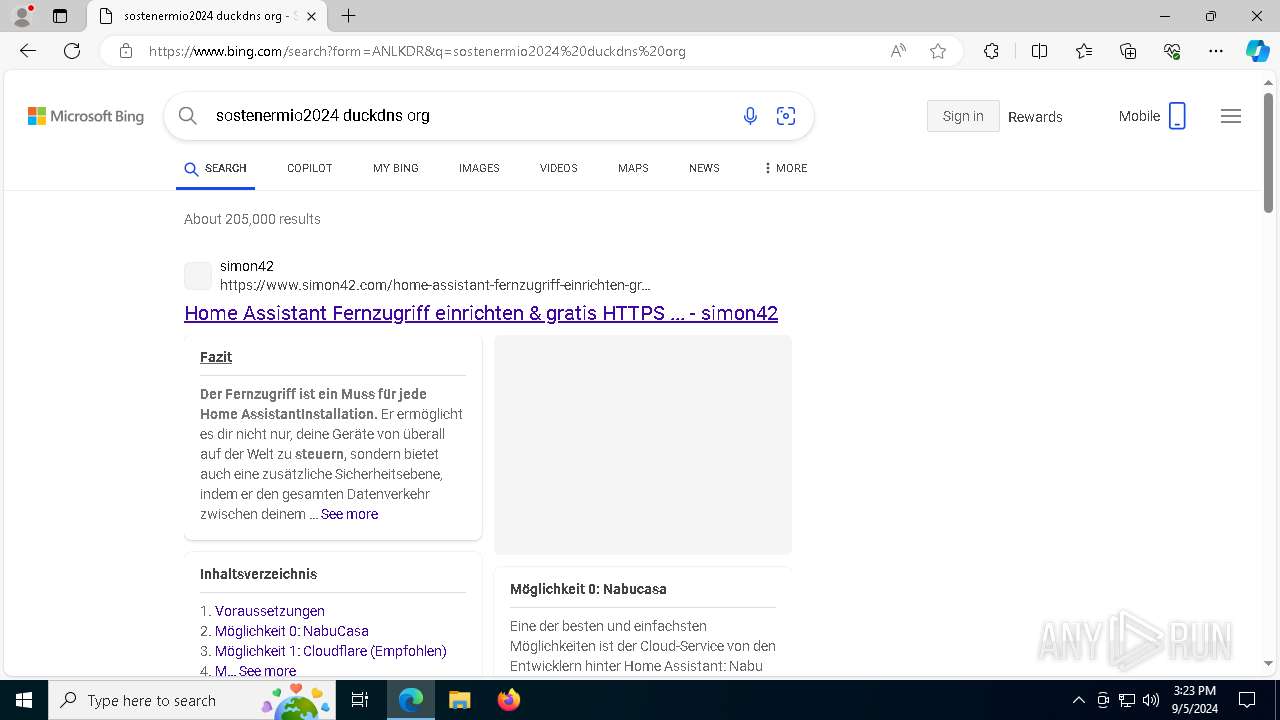Open the Fazit heading link
This screenshot has height=720, width=1280.
pyautogui.click(x=216, y=357)
